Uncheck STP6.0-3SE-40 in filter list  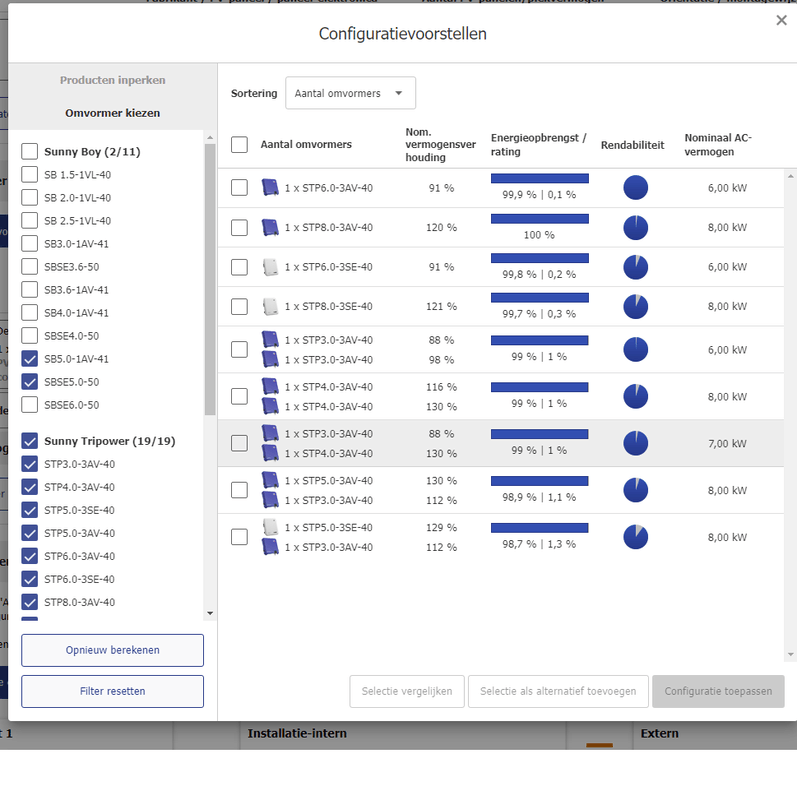30,579
